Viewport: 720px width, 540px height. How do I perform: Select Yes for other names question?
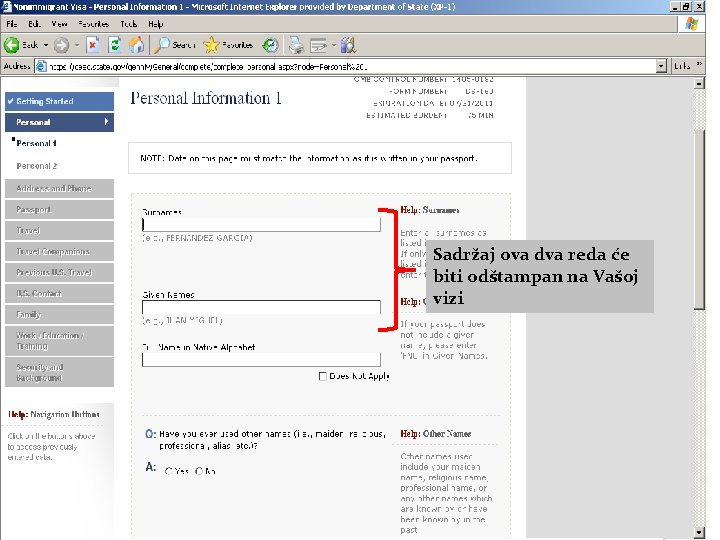pyautogui.click(x=169, y=471)
